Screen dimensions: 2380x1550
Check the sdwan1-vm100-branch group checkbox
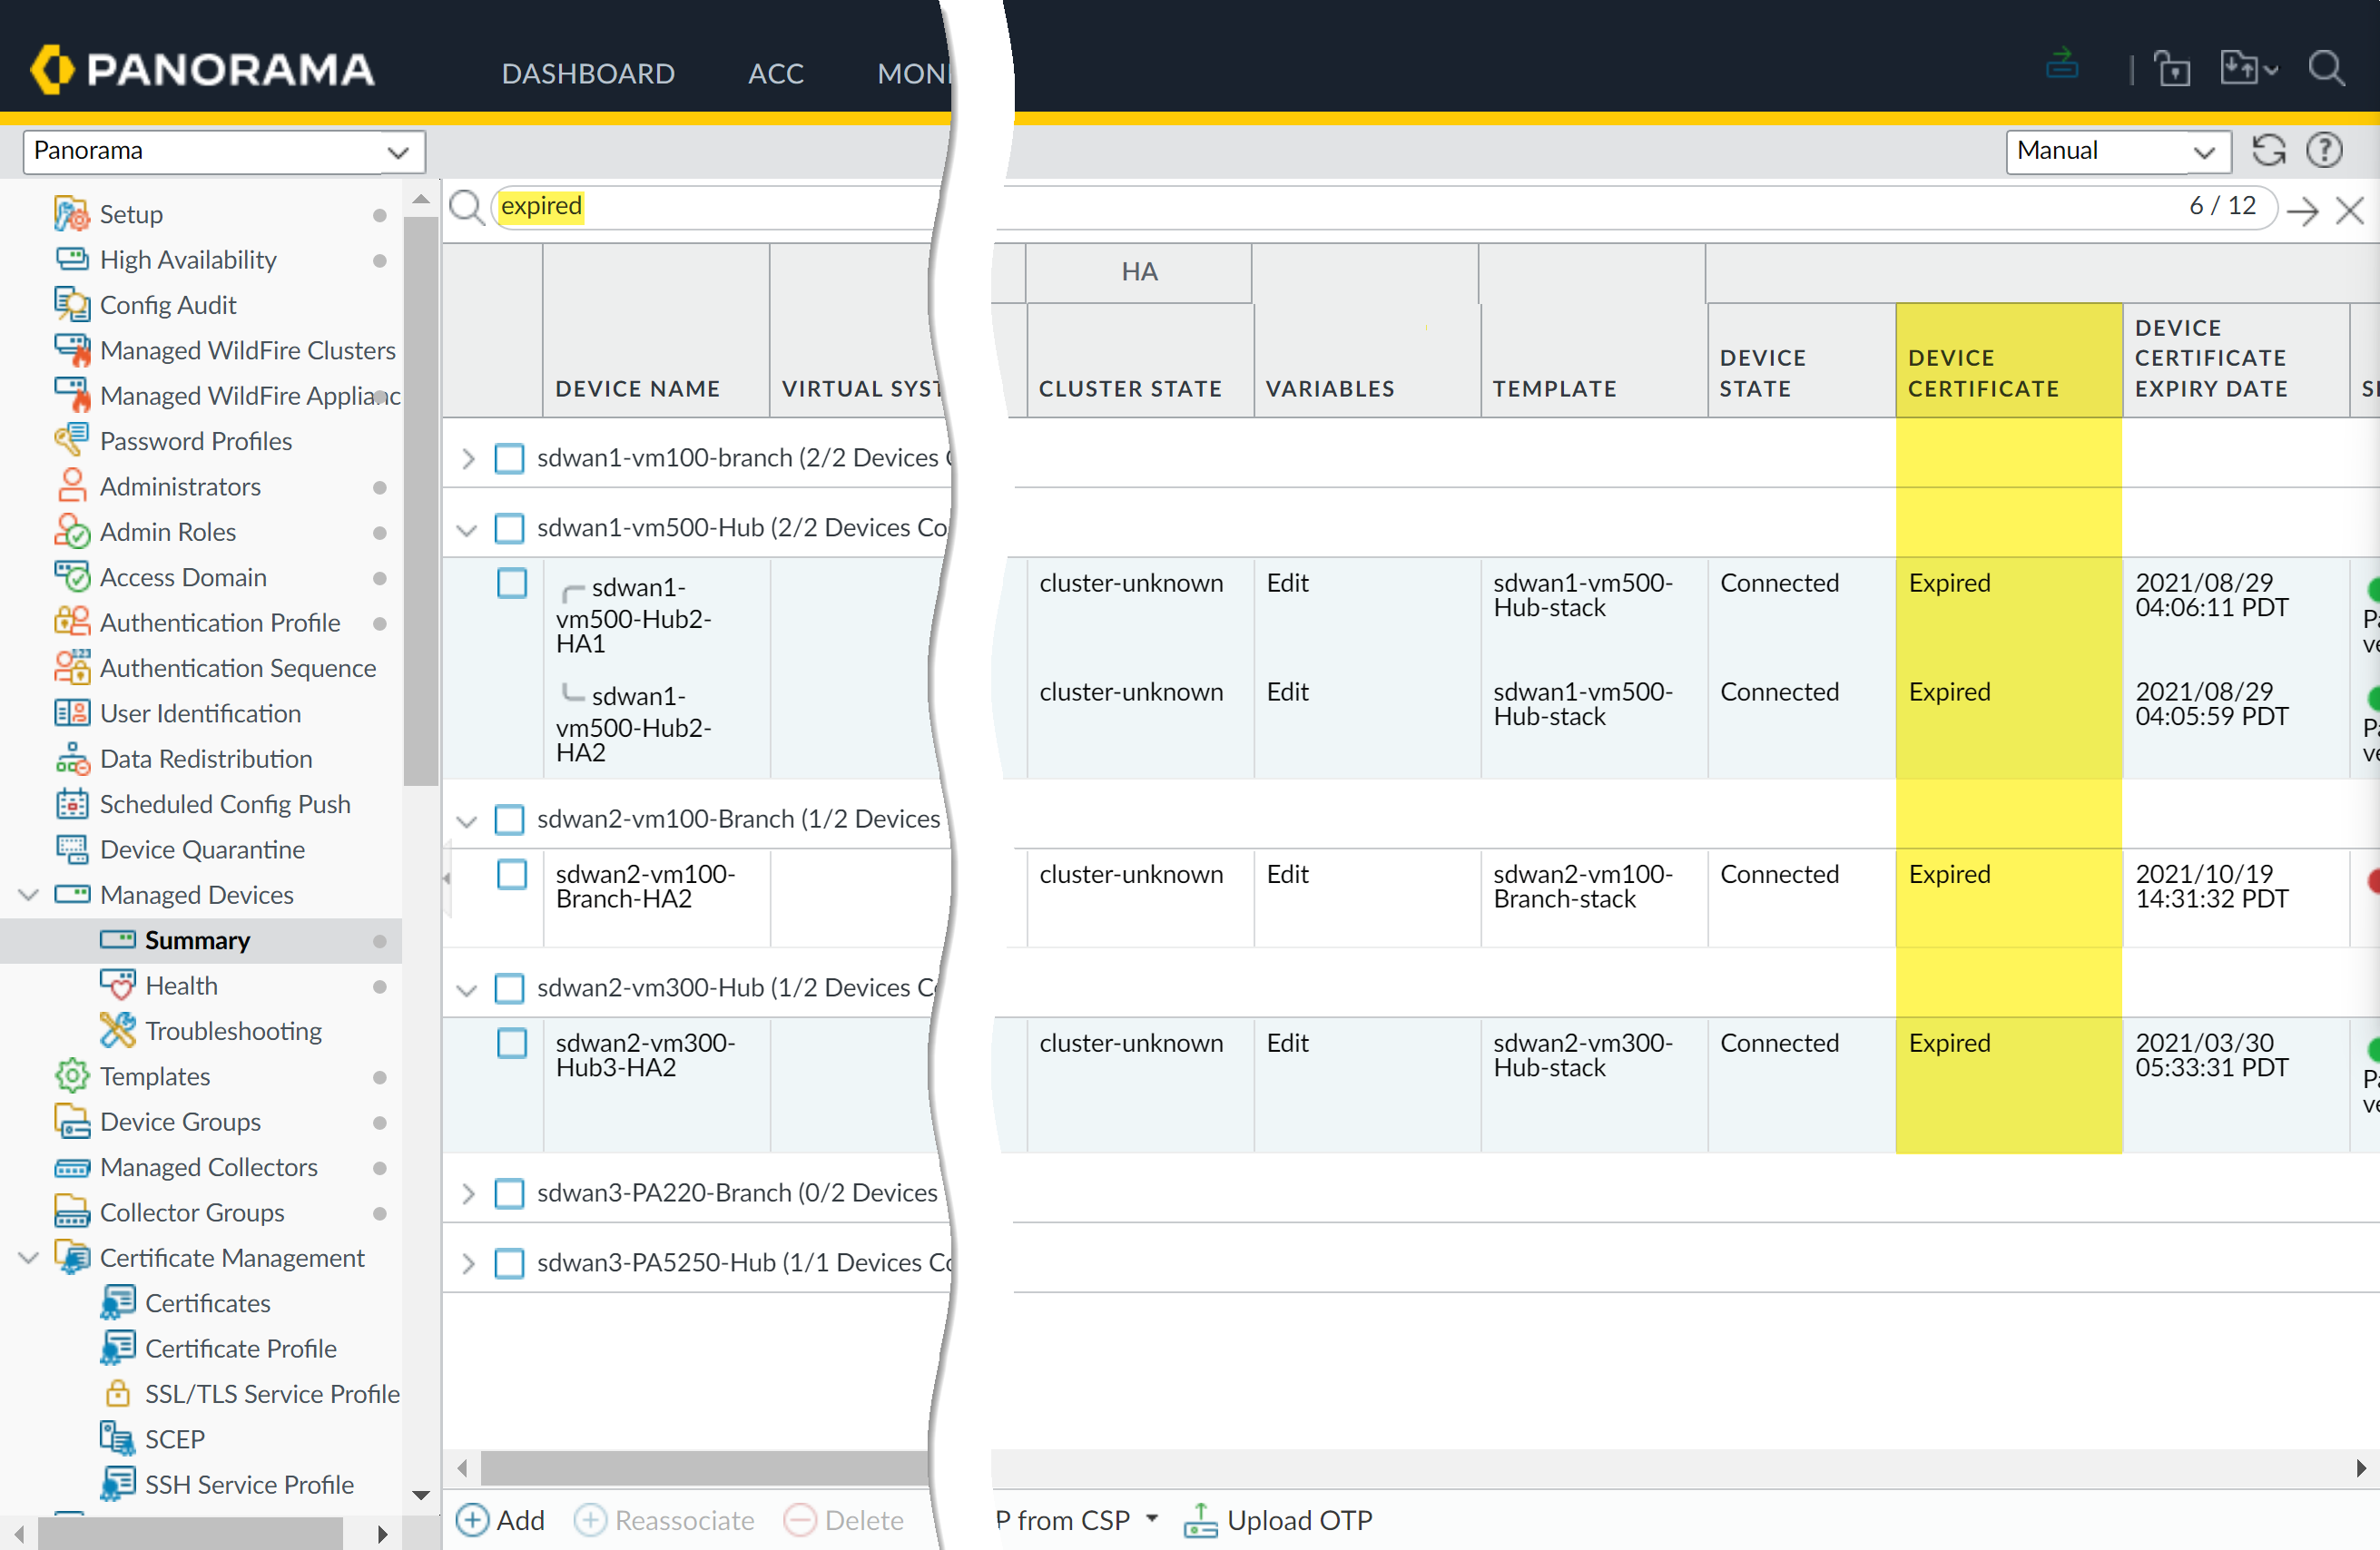pyautogui.click(x=510, y=458)
